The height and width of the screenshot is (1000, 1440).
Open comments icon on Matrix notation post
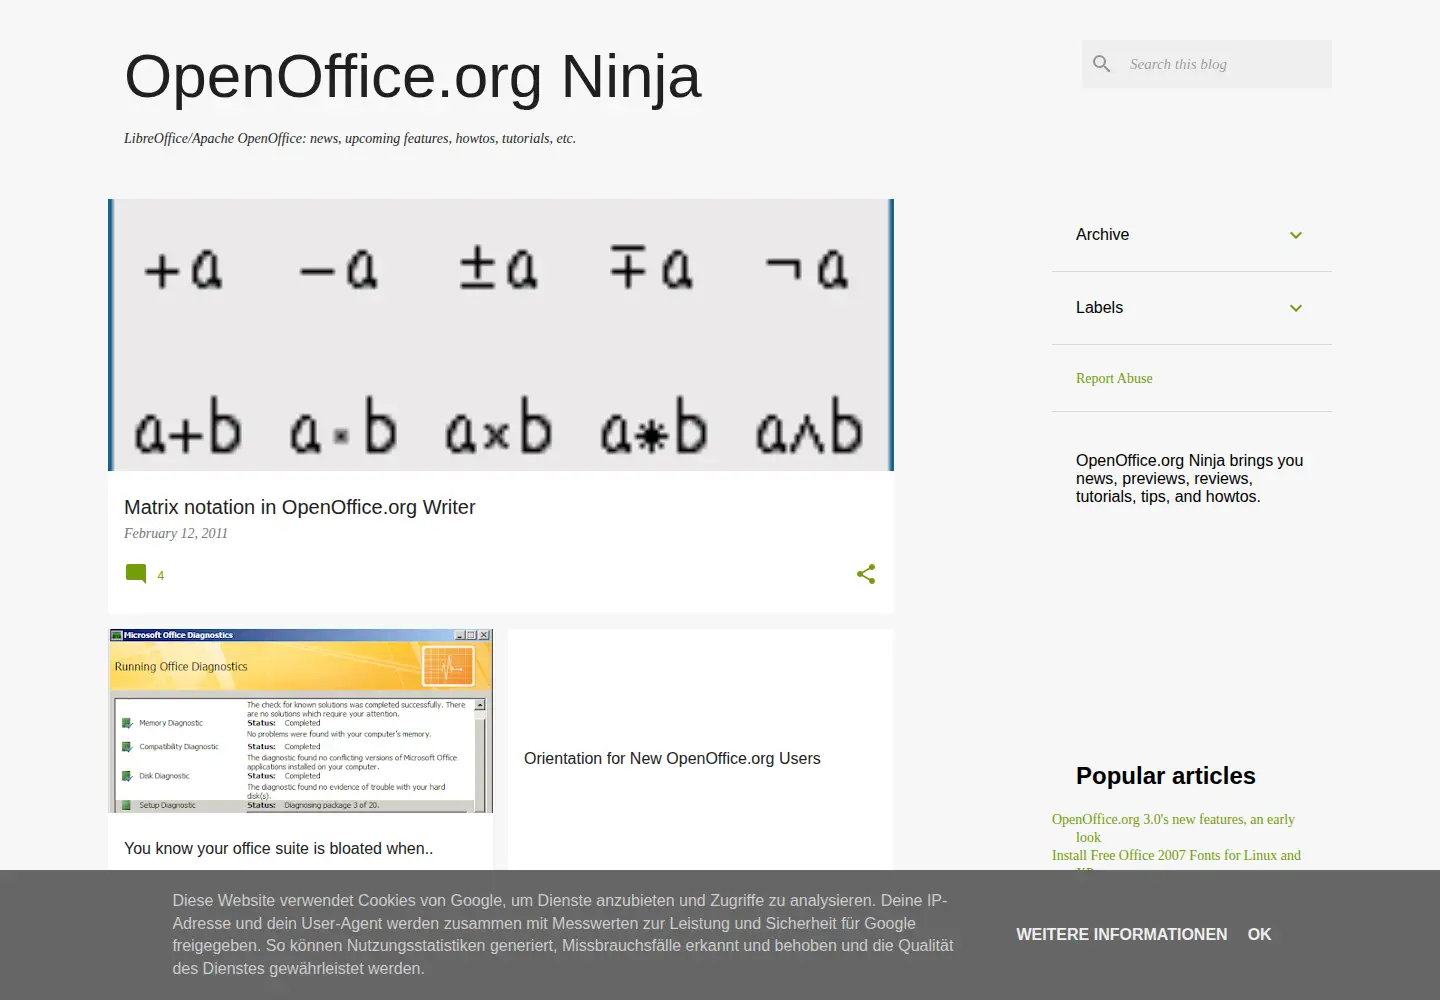point(136,574)
